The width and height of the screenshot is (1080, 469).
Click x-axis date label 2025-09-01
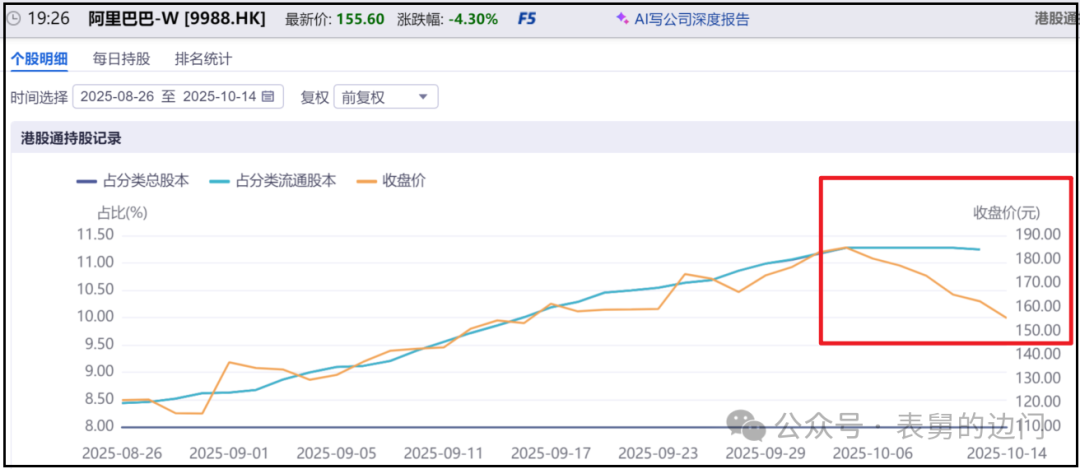(230, 453)
